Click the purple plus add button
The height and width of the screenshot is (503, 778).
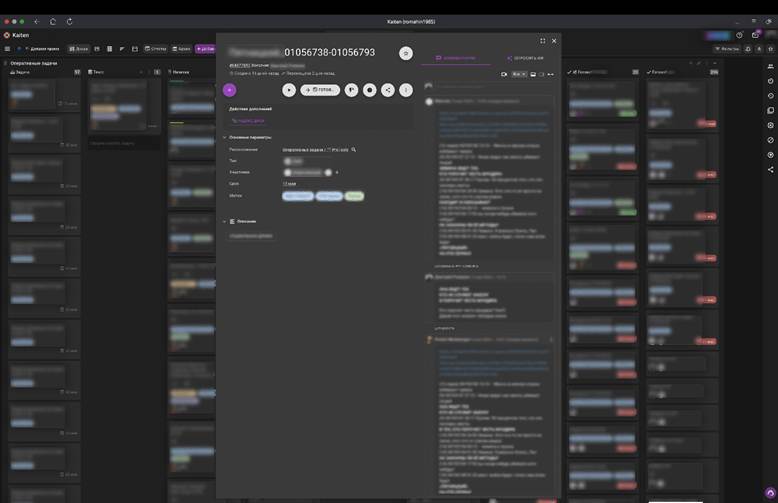coord(229,90)
